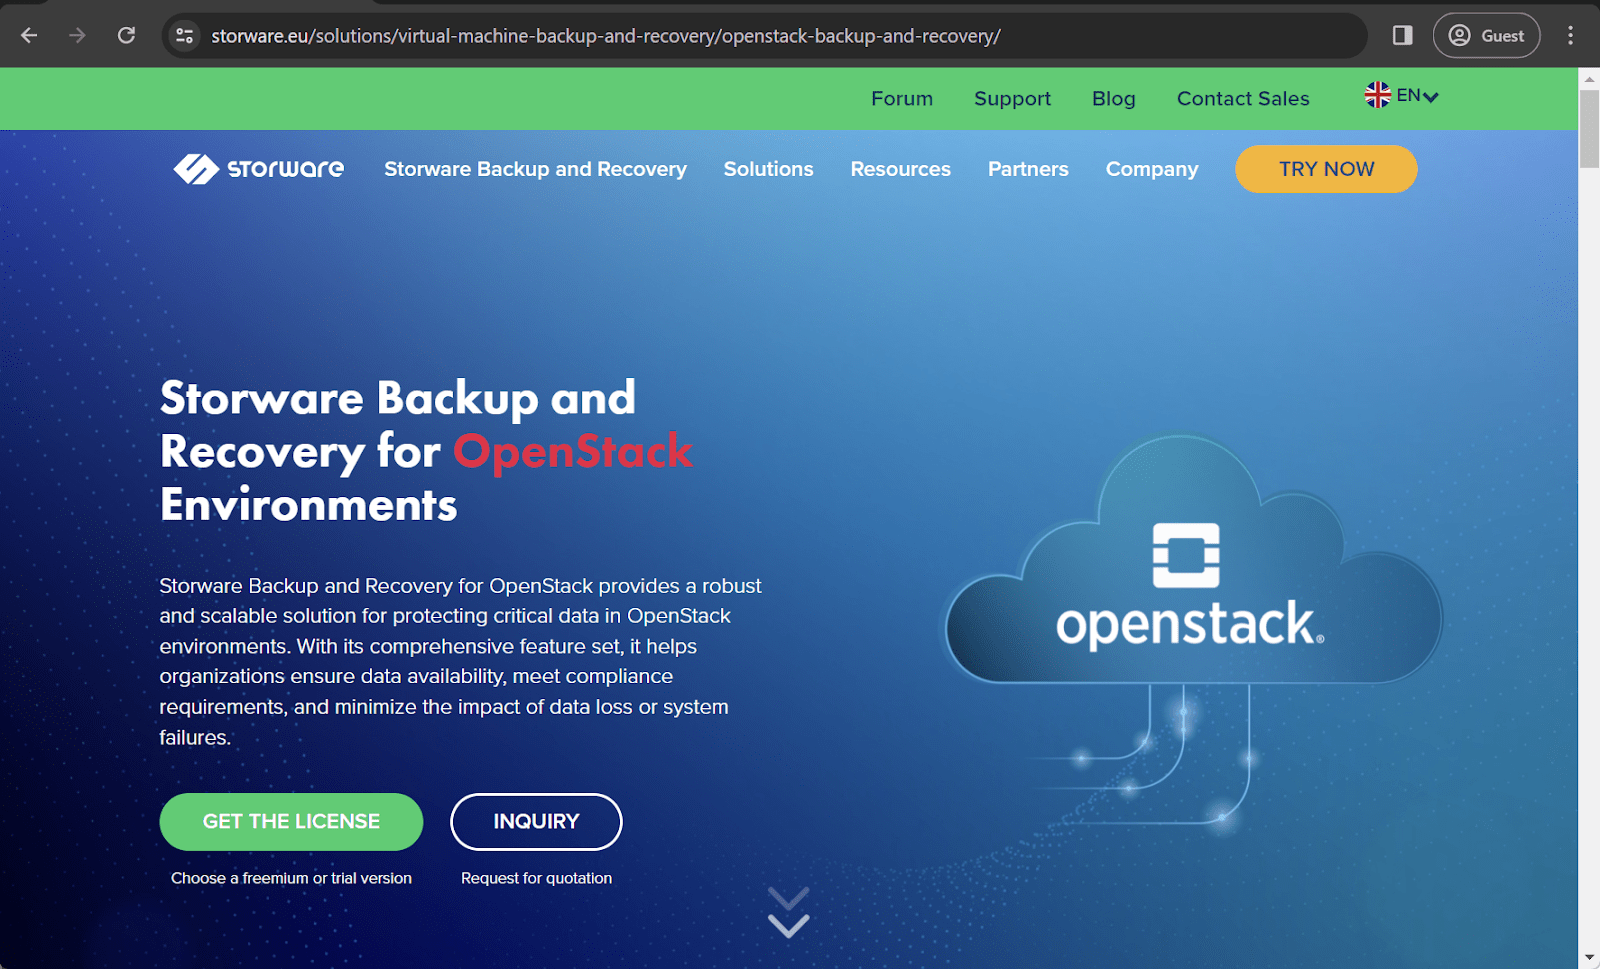The image size is (1600, 969).
Task: Open the Solutions navigation dropdown
Action: [768, 169]
